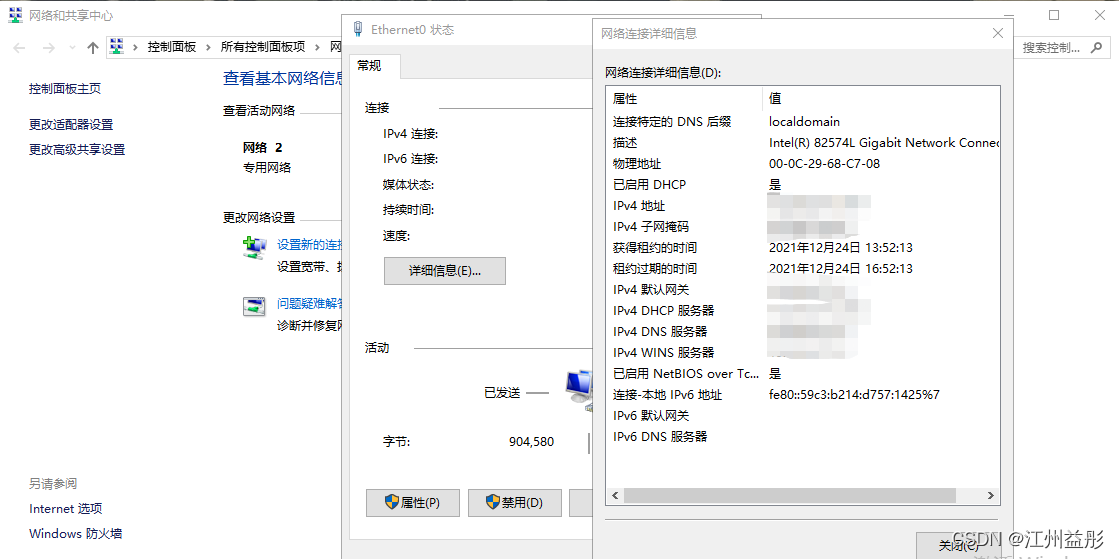Click the Network and Sharing Center title icon

[15, 15]
